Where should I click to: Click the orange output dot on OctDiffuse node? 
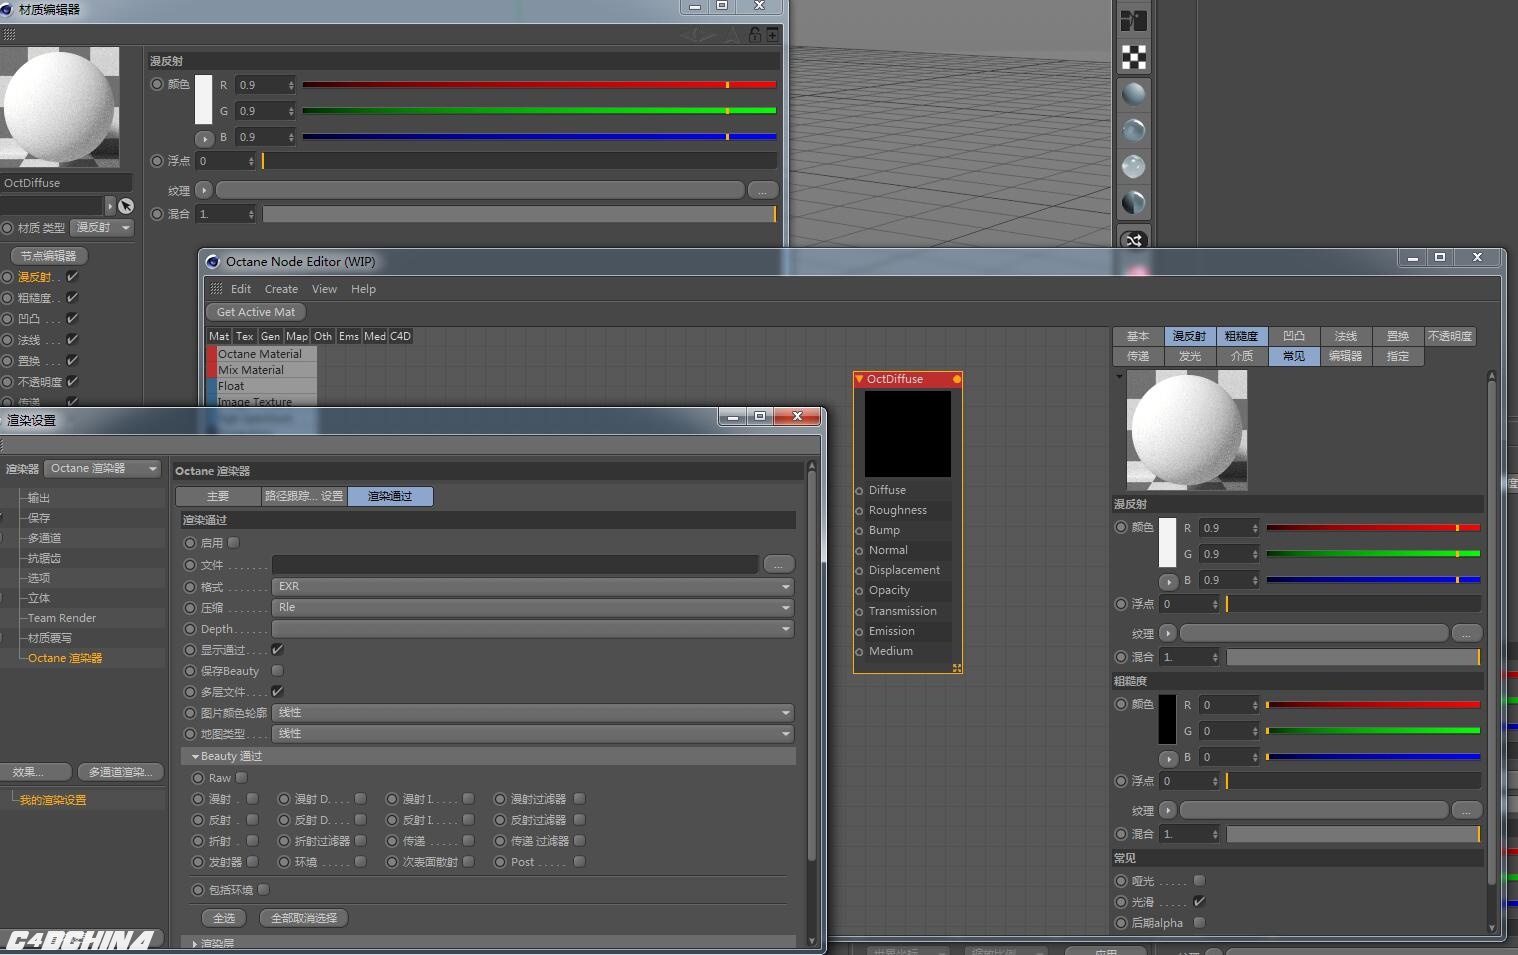(957, 379)
